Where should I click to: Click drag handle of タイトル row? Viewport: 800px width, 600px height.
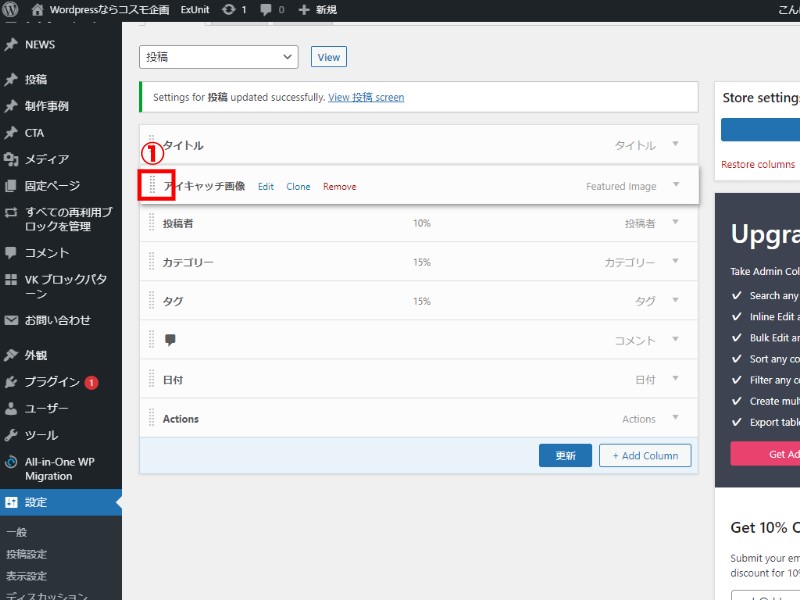(x=152, y=145)
